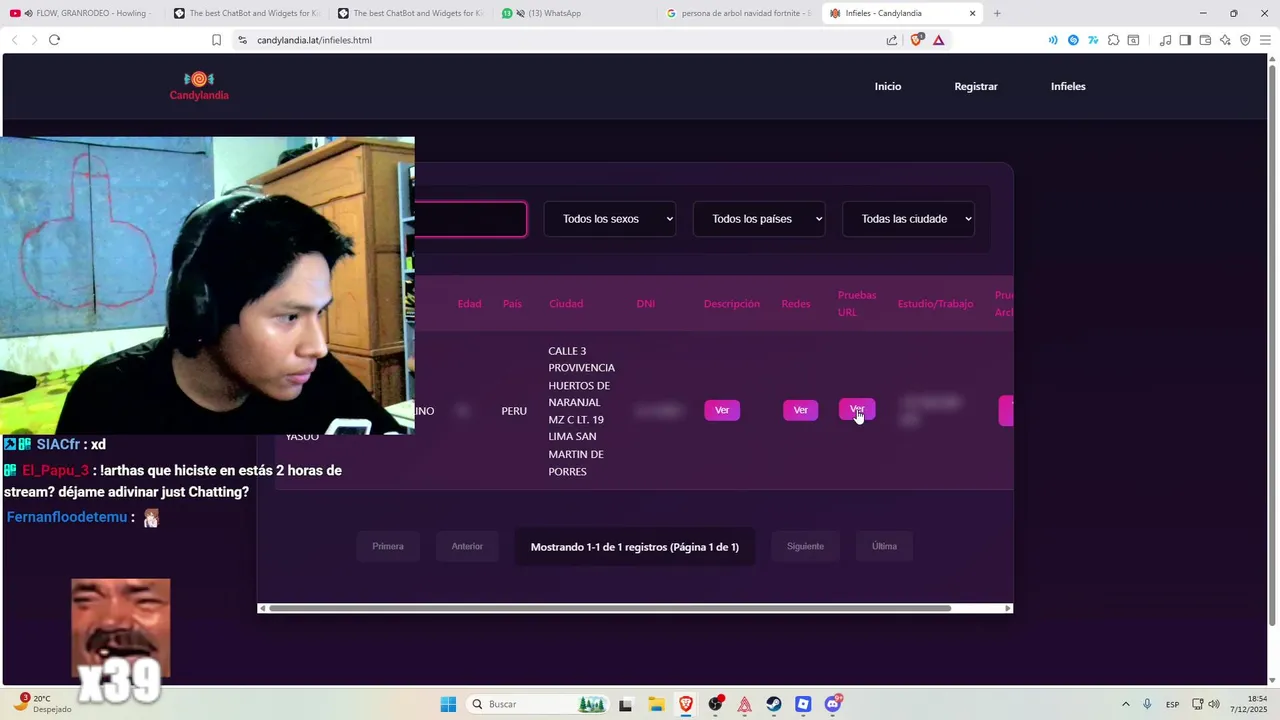Open a new browser tab
The image size is (1280, 720).
[x=997, y=13]
